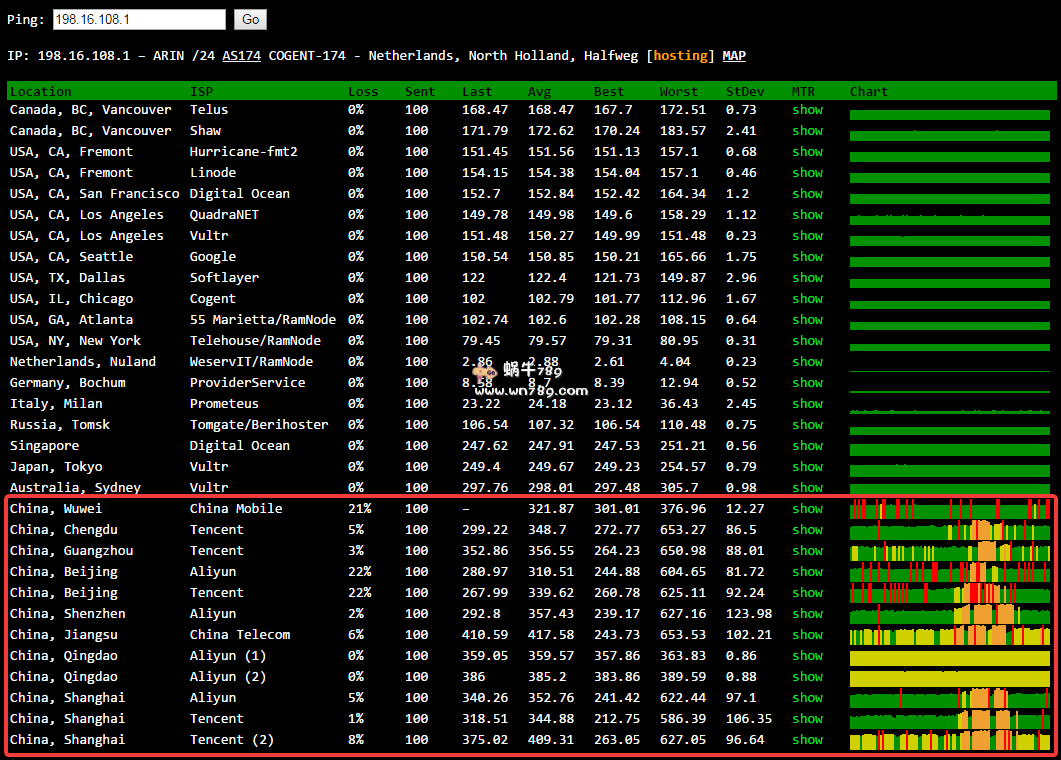The height and width of the screenshot is (760, 1061).
Task: Sort results by the Loss column
Action: (362, 91)
